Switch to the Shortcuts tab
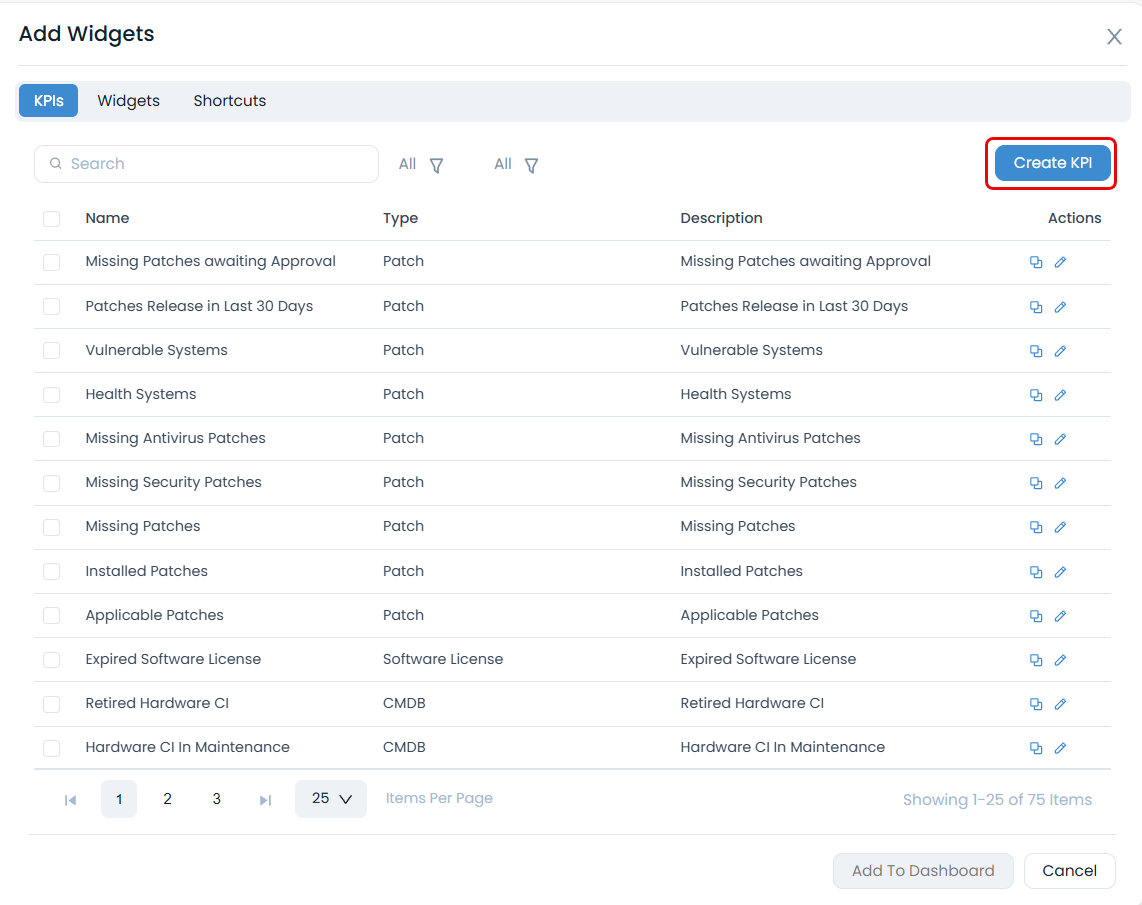This screenshot has height=905, width=1142. point(229,100)
